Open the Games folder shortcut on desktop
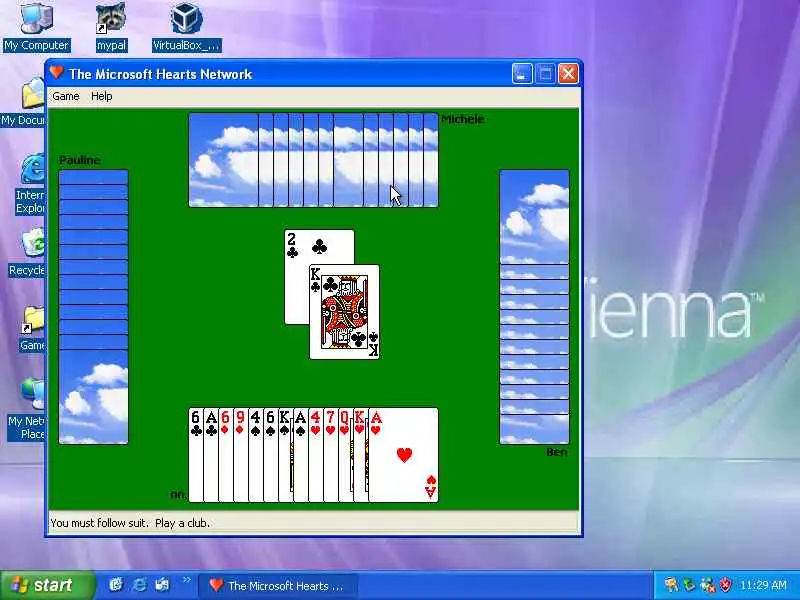The width and height of the screenshot is (800, 600). tap(32, 328)
